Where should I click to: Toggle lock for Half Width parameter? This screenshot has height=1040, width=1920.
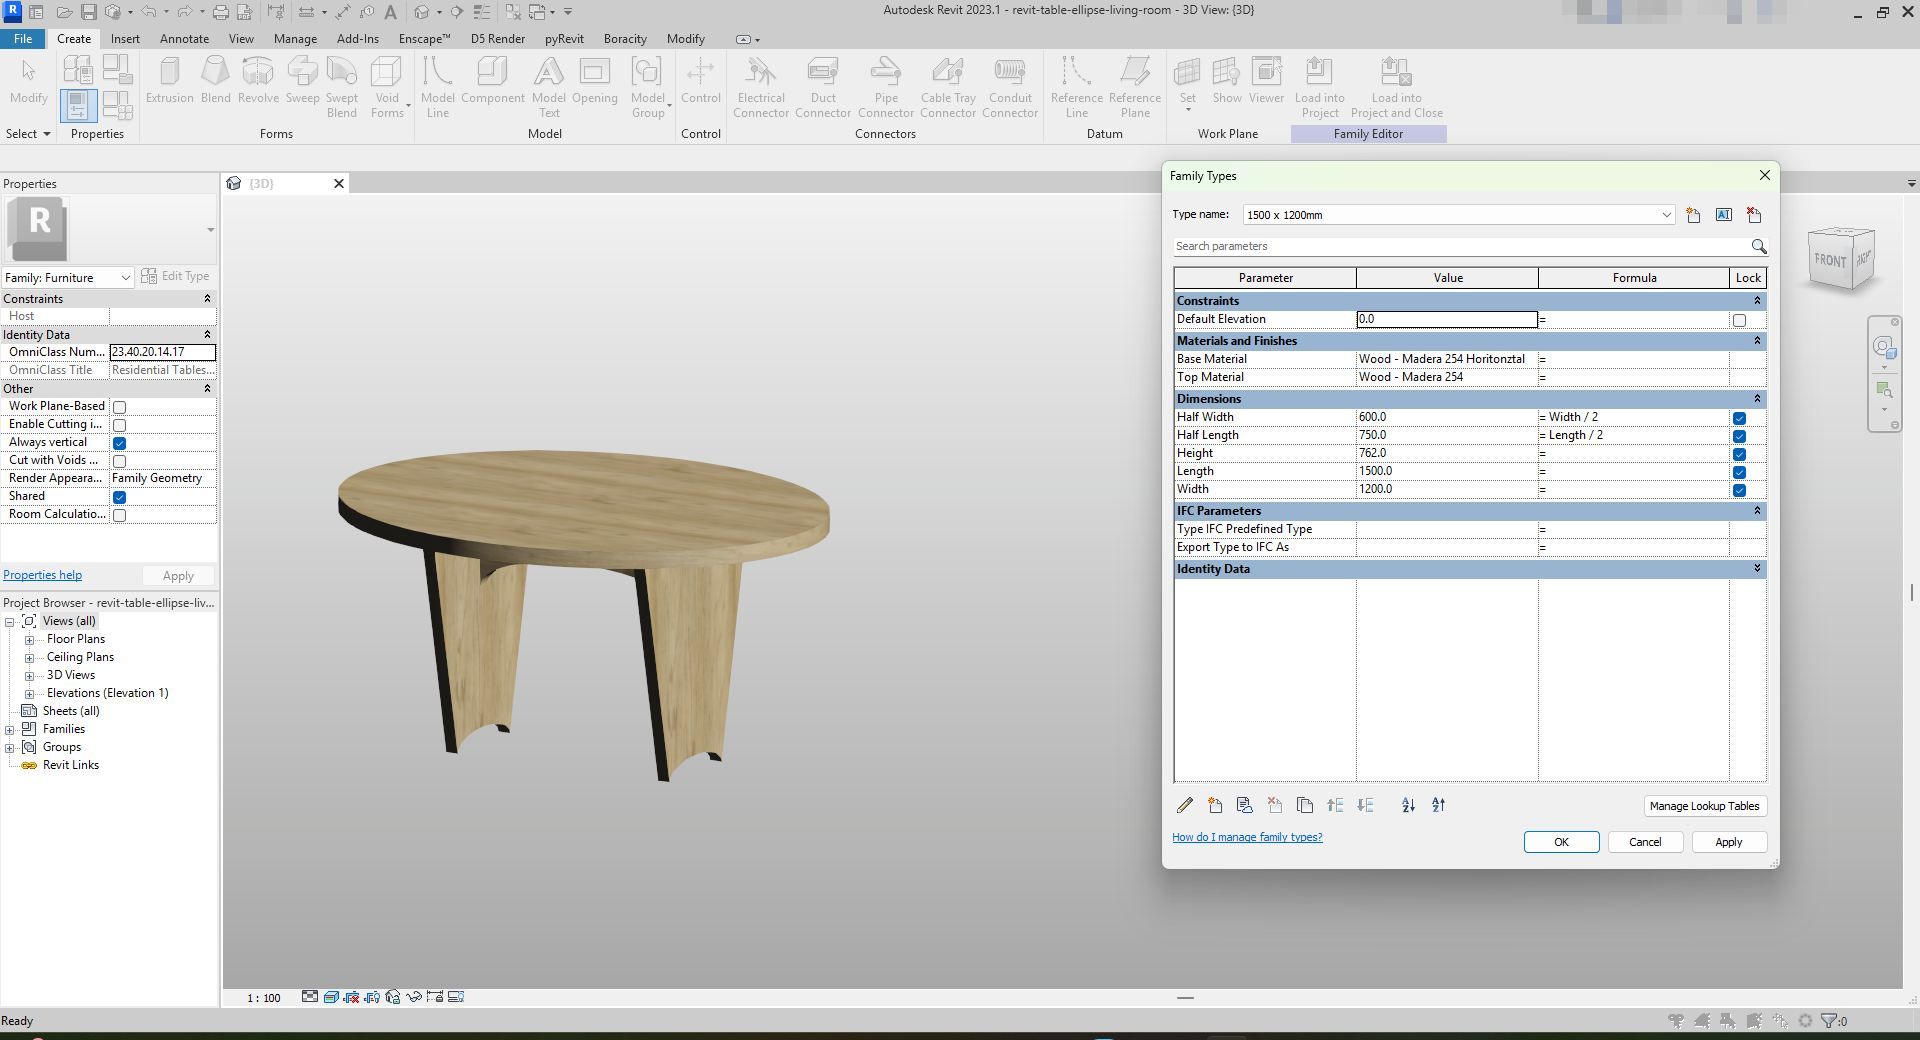click(x=1739, y=418)
